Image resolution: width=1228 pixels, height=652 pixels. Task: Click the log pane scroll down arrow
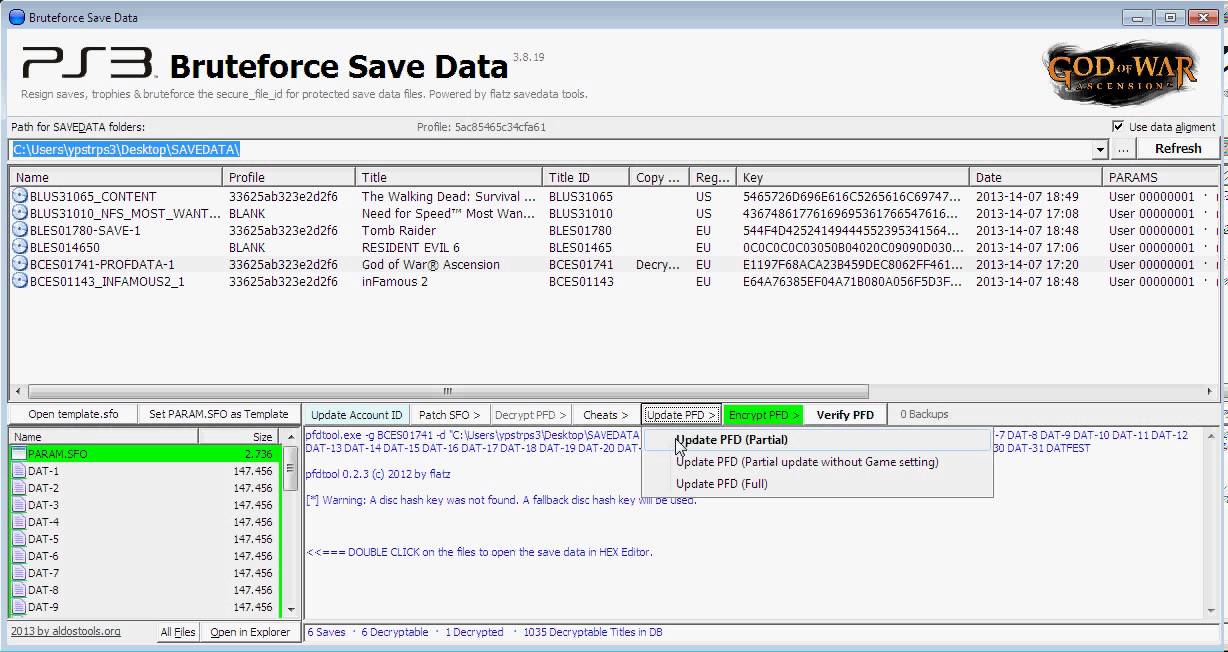pos(1211,610)
